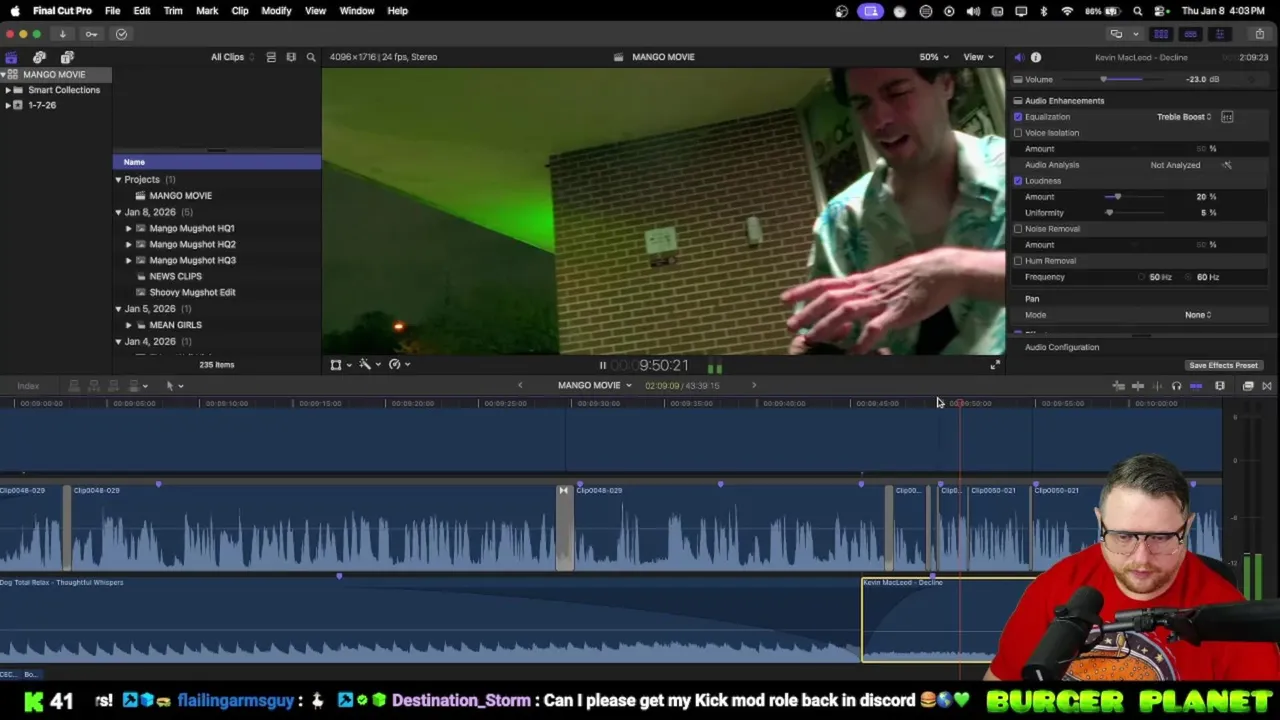Open the File menu
The width and height of the screenshot is (1280, 720).
112,11
